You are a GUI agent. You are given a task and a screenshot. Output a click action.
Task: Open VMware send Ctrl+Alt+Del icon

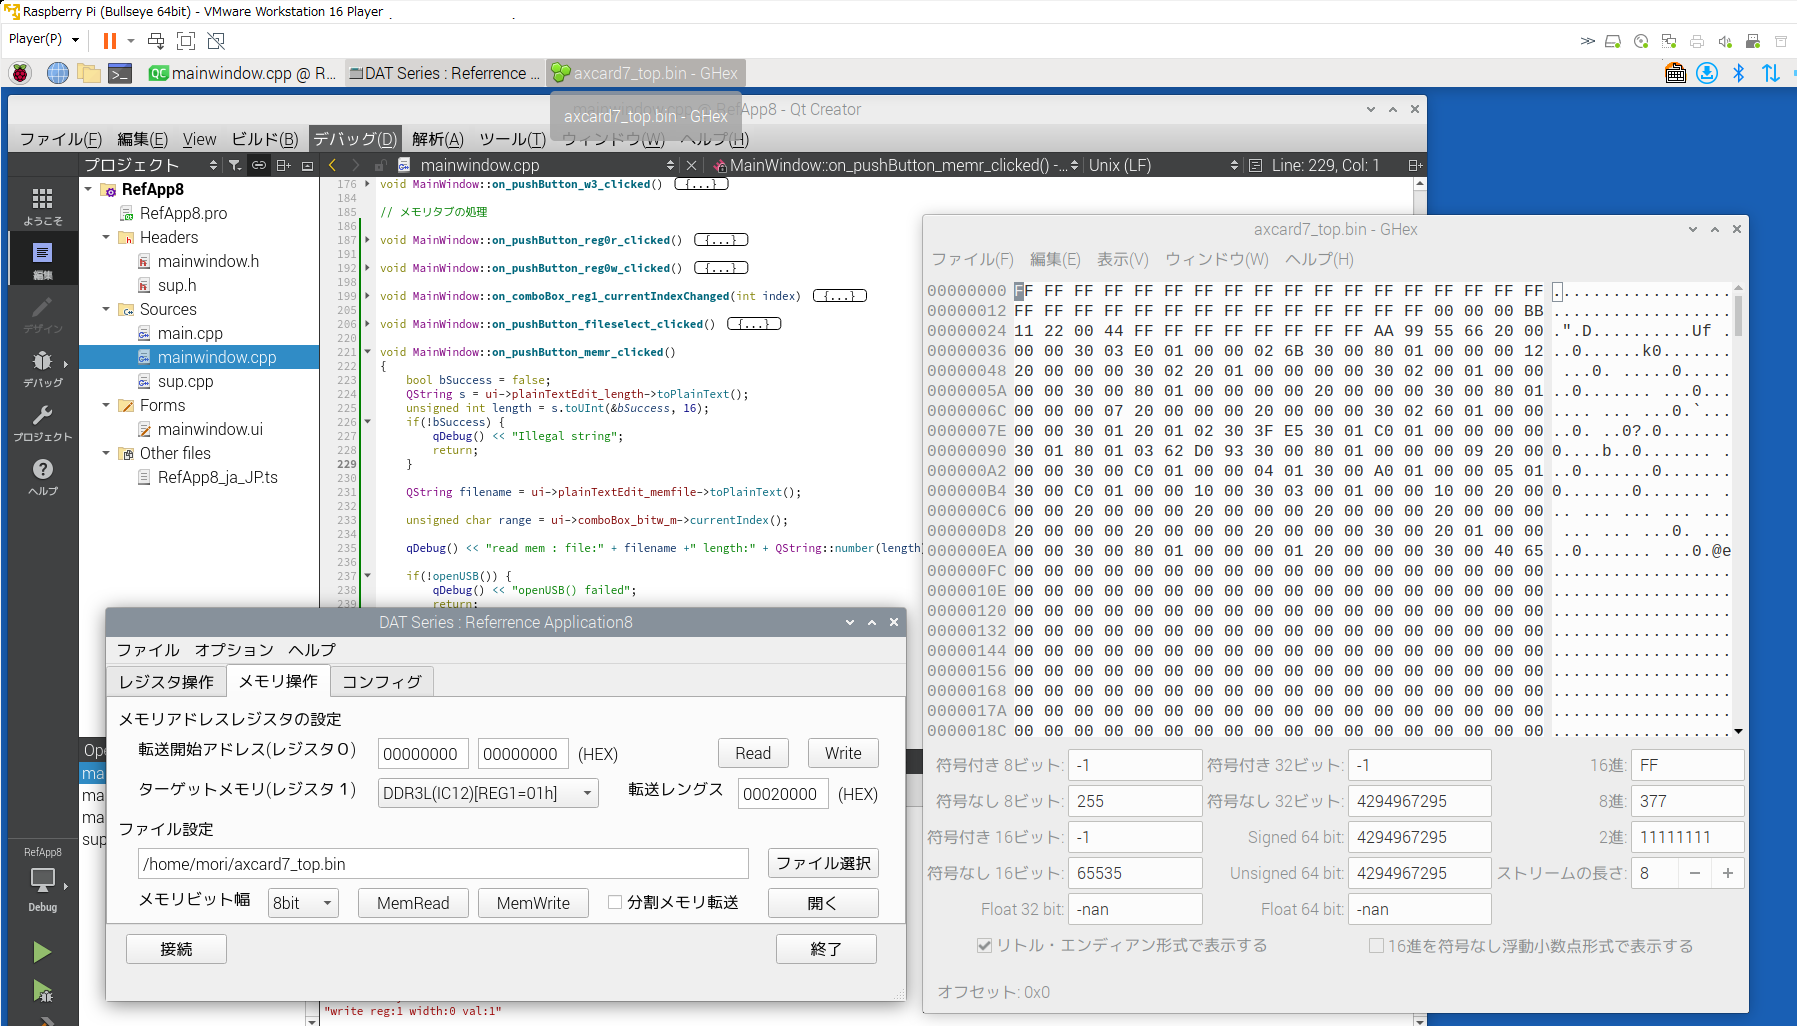(156, 41)
